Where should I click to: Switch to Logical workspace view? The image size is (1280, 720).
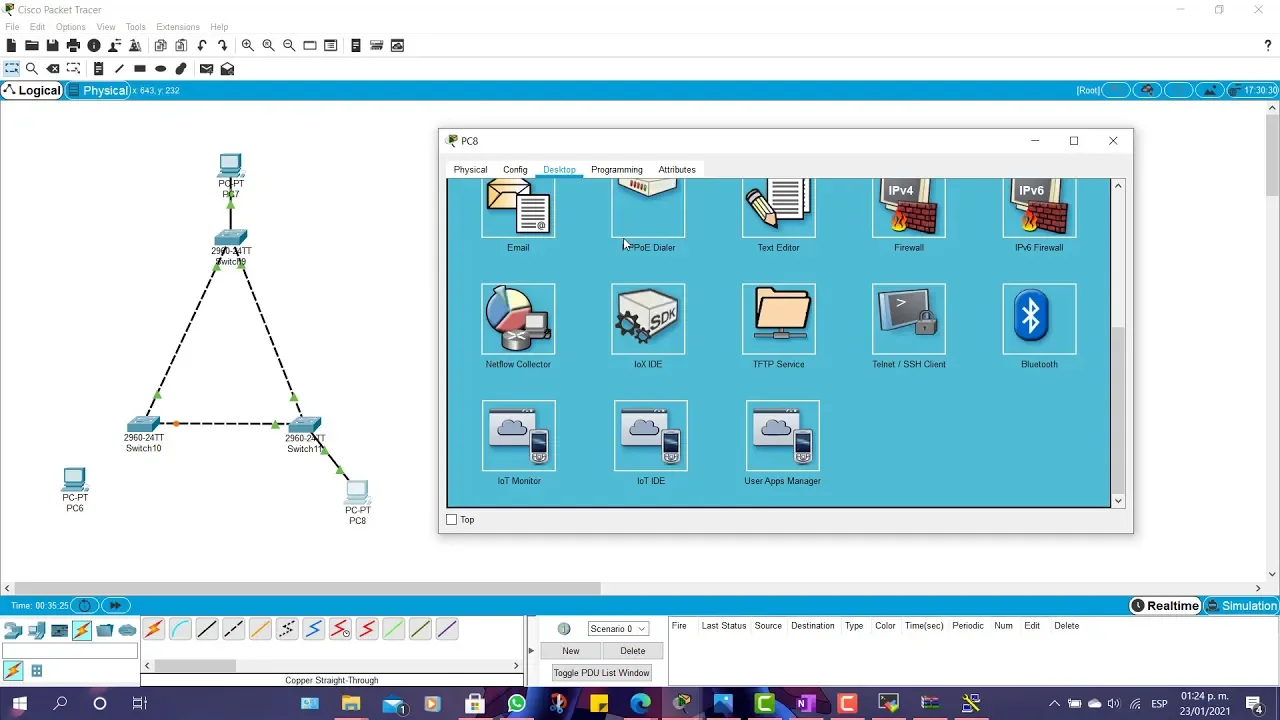point(32,90)
